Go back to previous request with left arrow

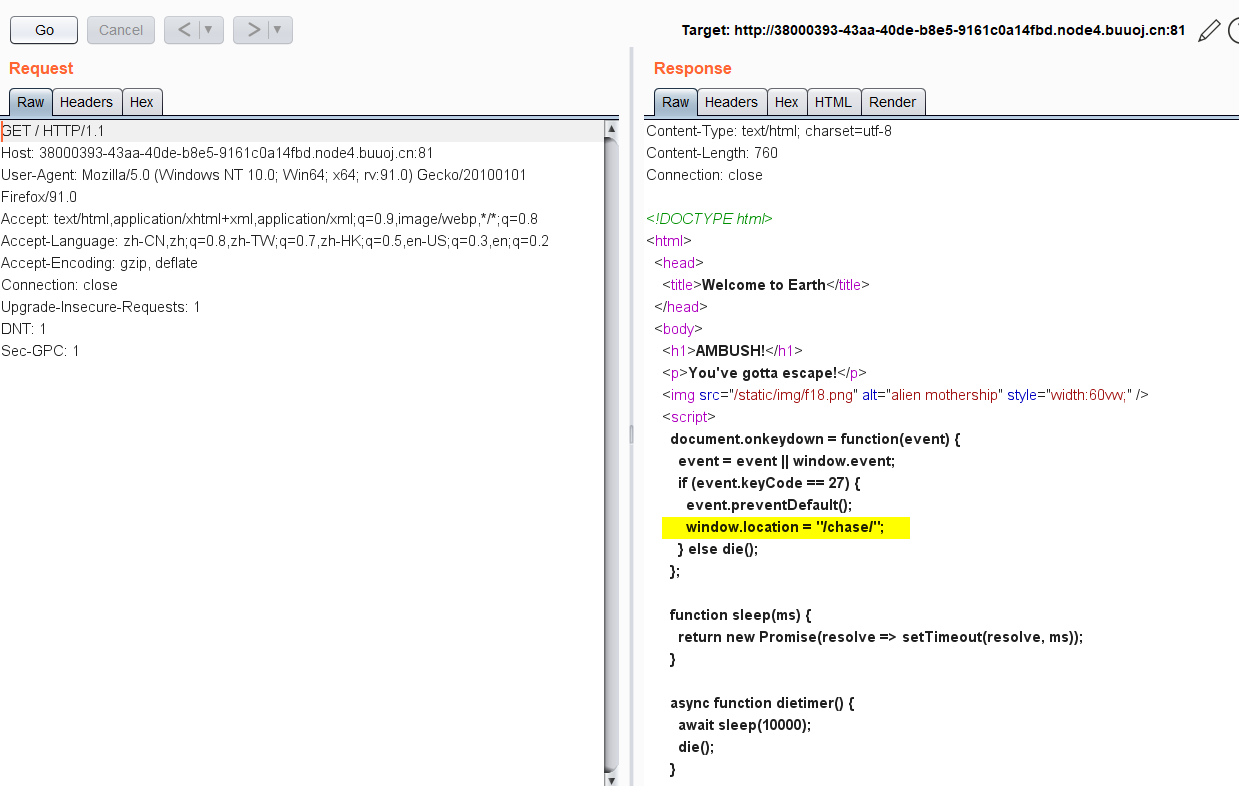tap(183, 30)
